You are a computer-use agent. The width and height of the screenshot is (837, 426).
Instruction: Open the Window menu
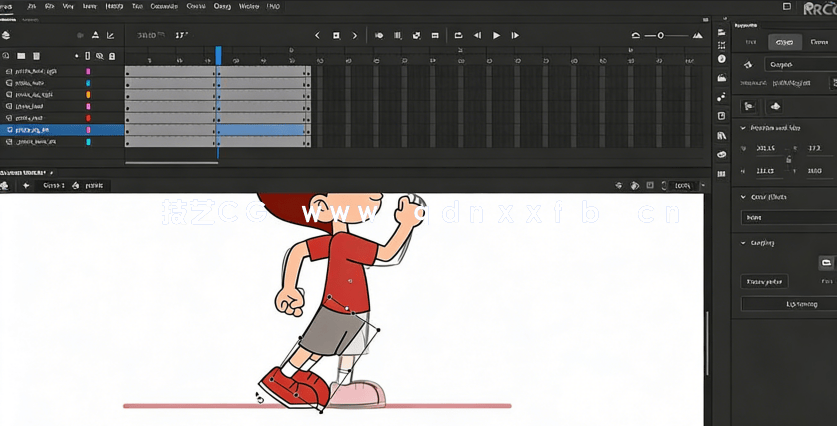[249, 6]
